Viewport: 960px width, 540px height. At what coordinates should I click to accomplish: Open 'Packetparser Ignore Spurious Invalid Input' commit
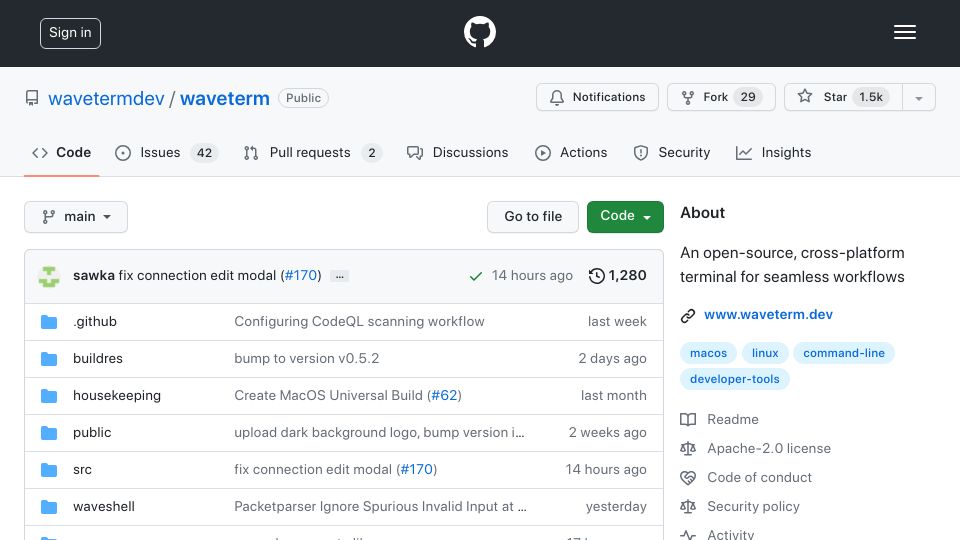click(x=380, y=507)
